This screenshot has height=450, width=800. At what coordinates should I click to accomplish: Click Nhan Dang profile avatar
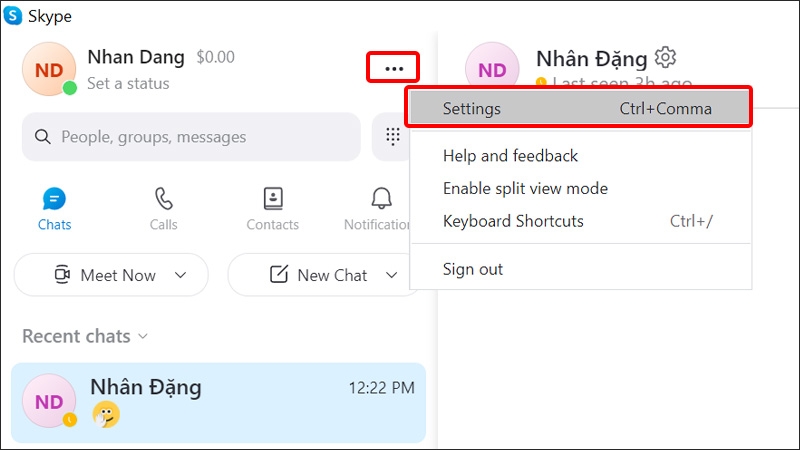[x=49, y=69]
